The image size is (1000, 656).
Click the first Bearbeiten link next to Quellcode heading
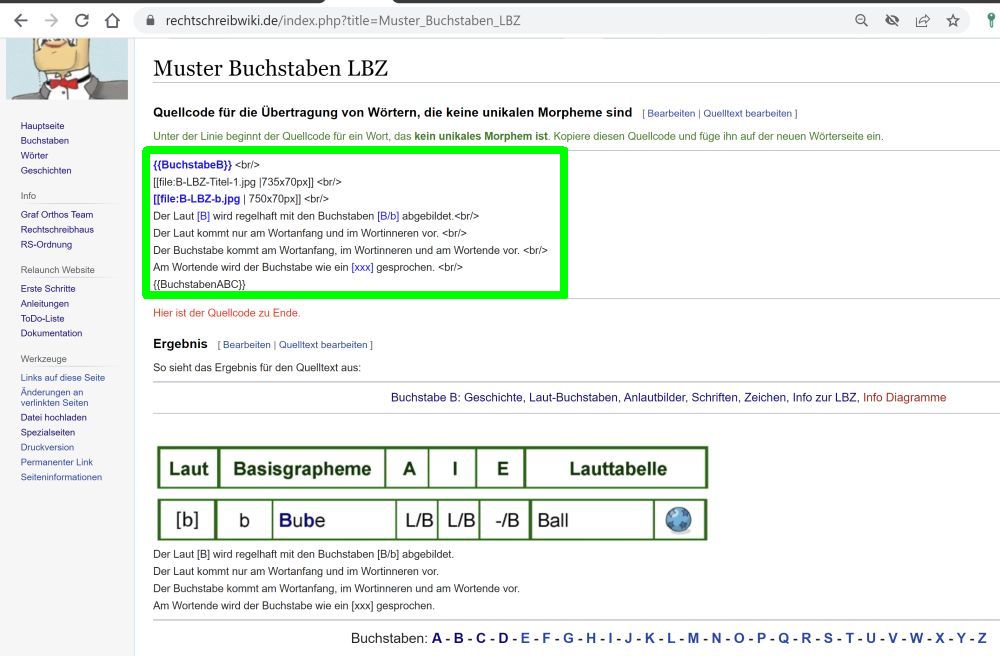point(671,114)
